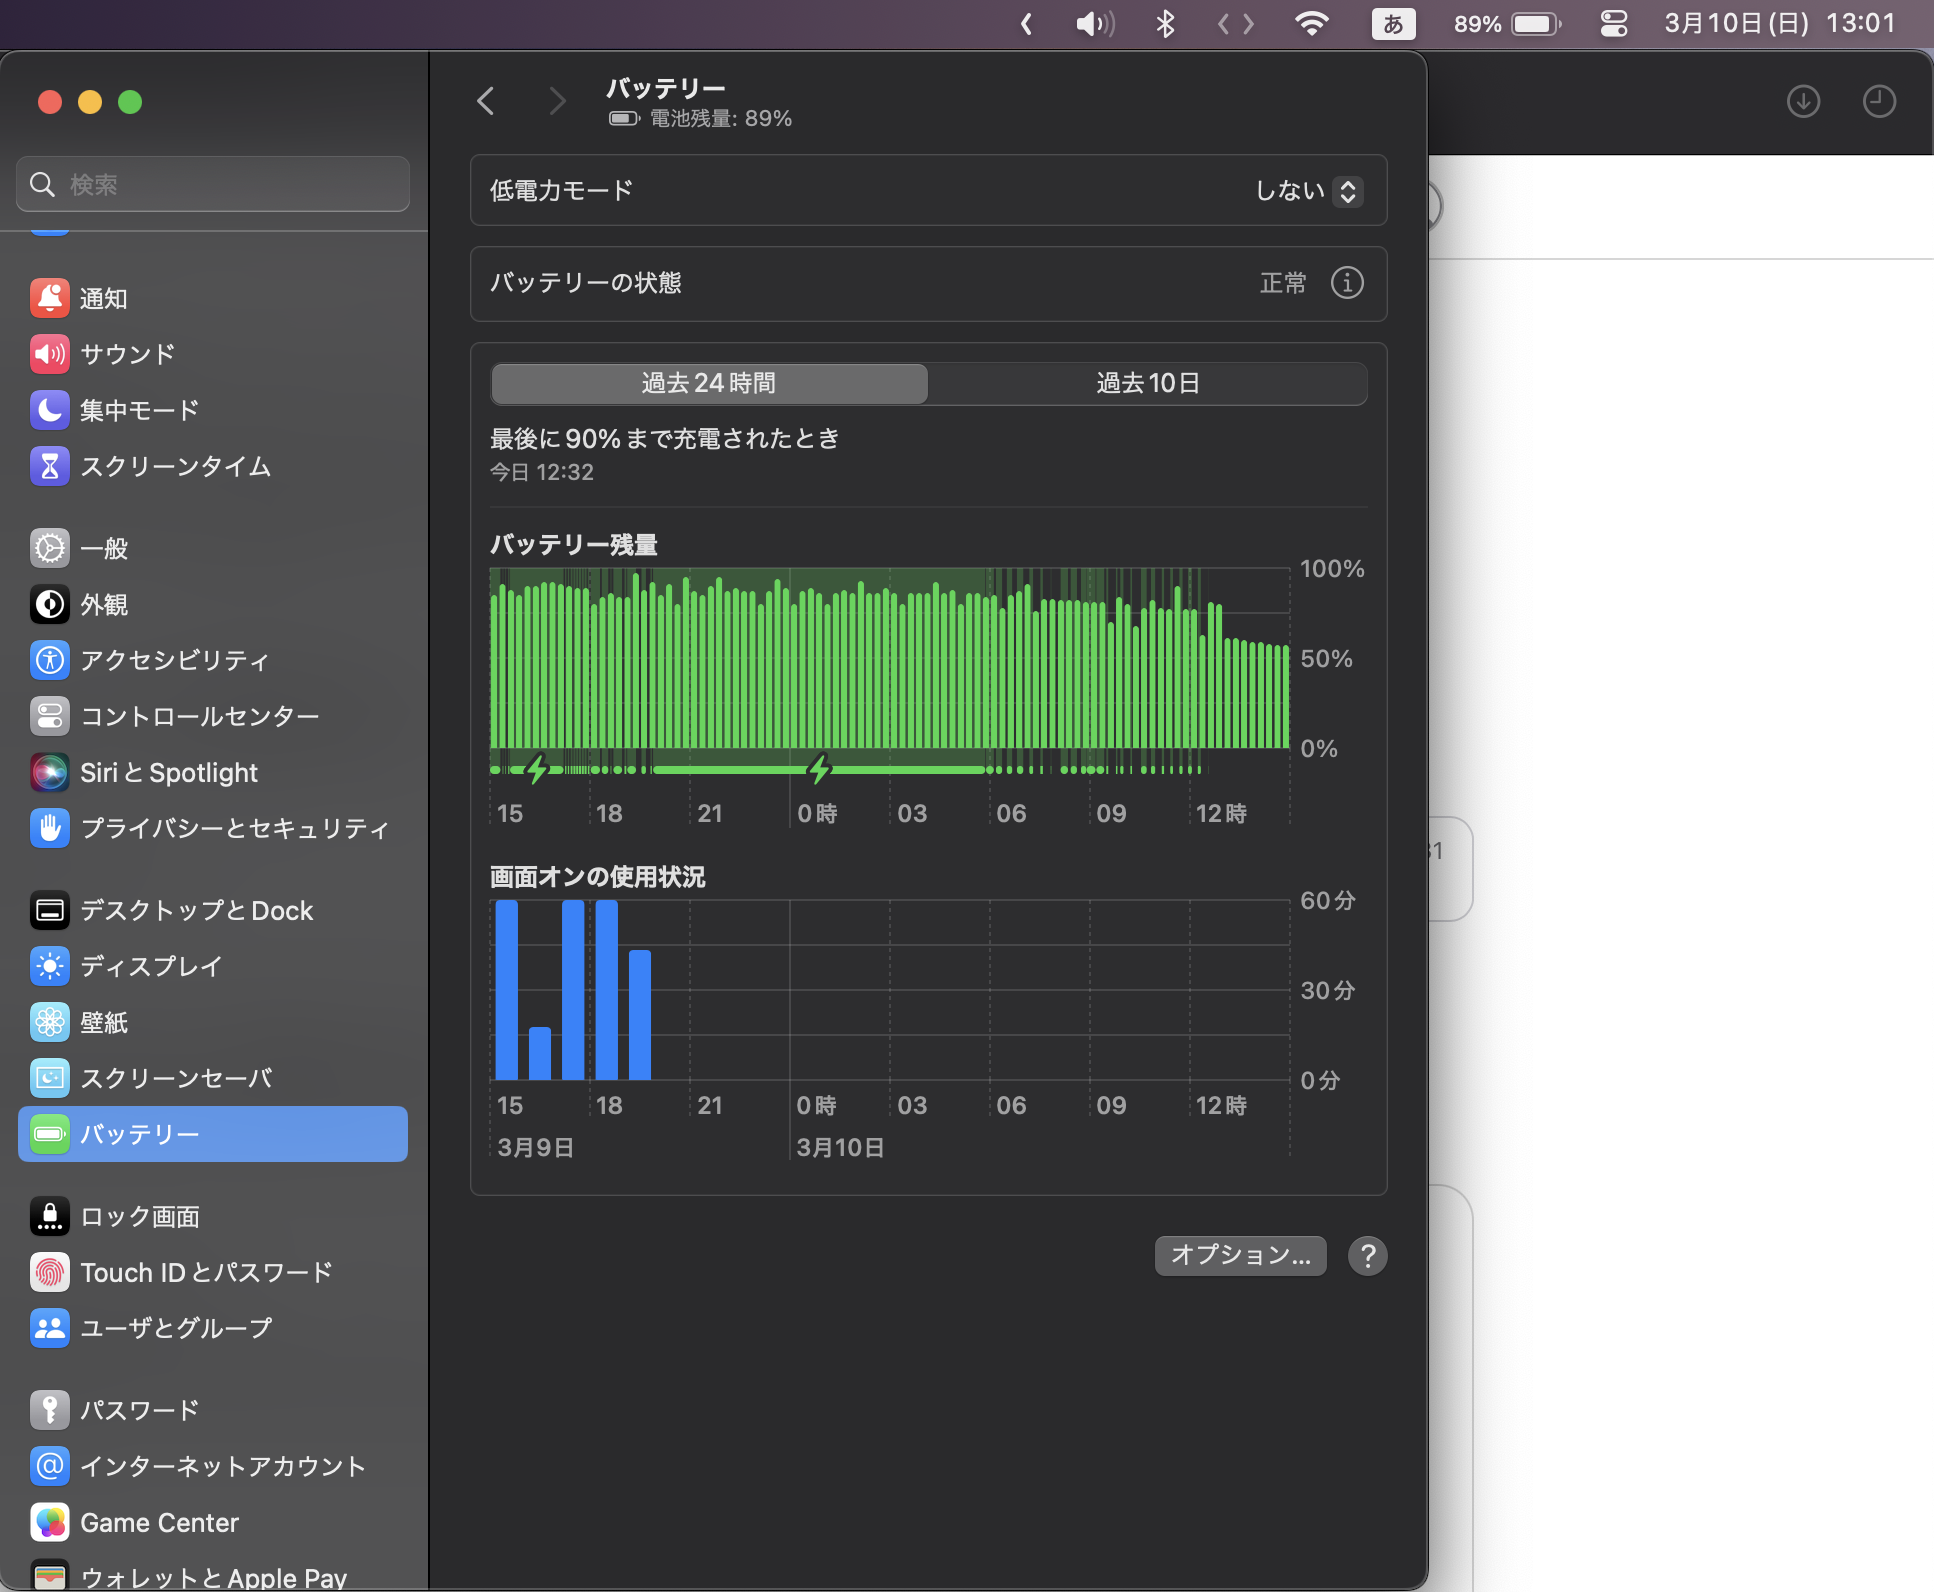Open the サウンド sound settings icon
Image resolution: width=1934 pixels, height=1592 pixels.
pyautogui.click(x=50, y=354)
